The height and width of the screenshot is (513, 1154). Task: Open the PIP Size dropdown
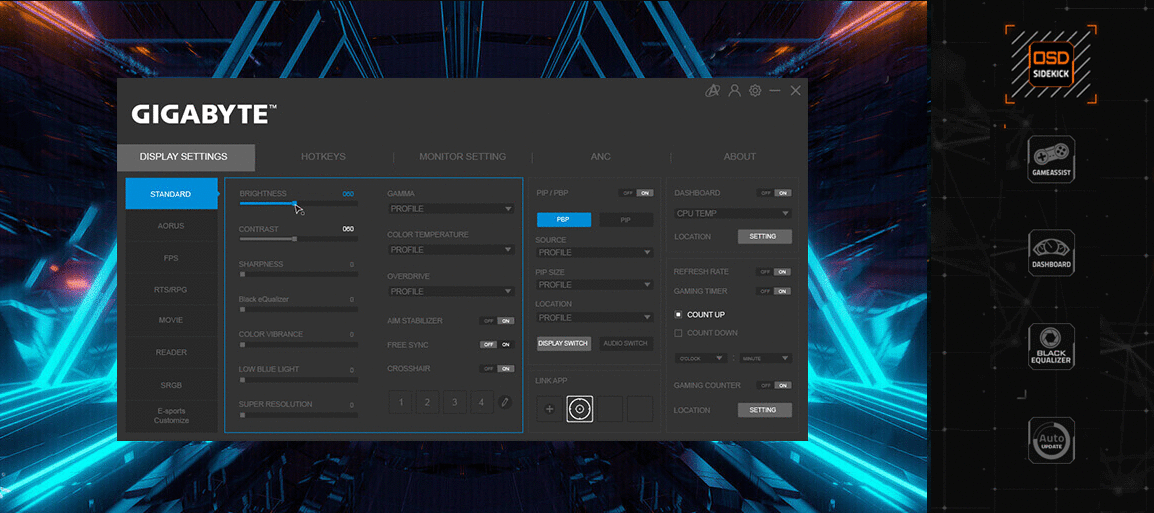click(595, 285)
